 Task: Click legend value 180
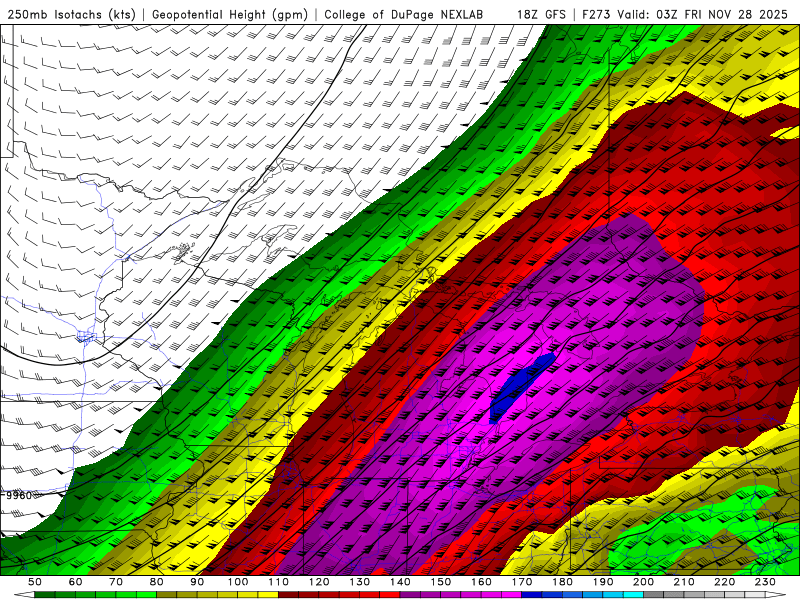click(x=562, y=582)
